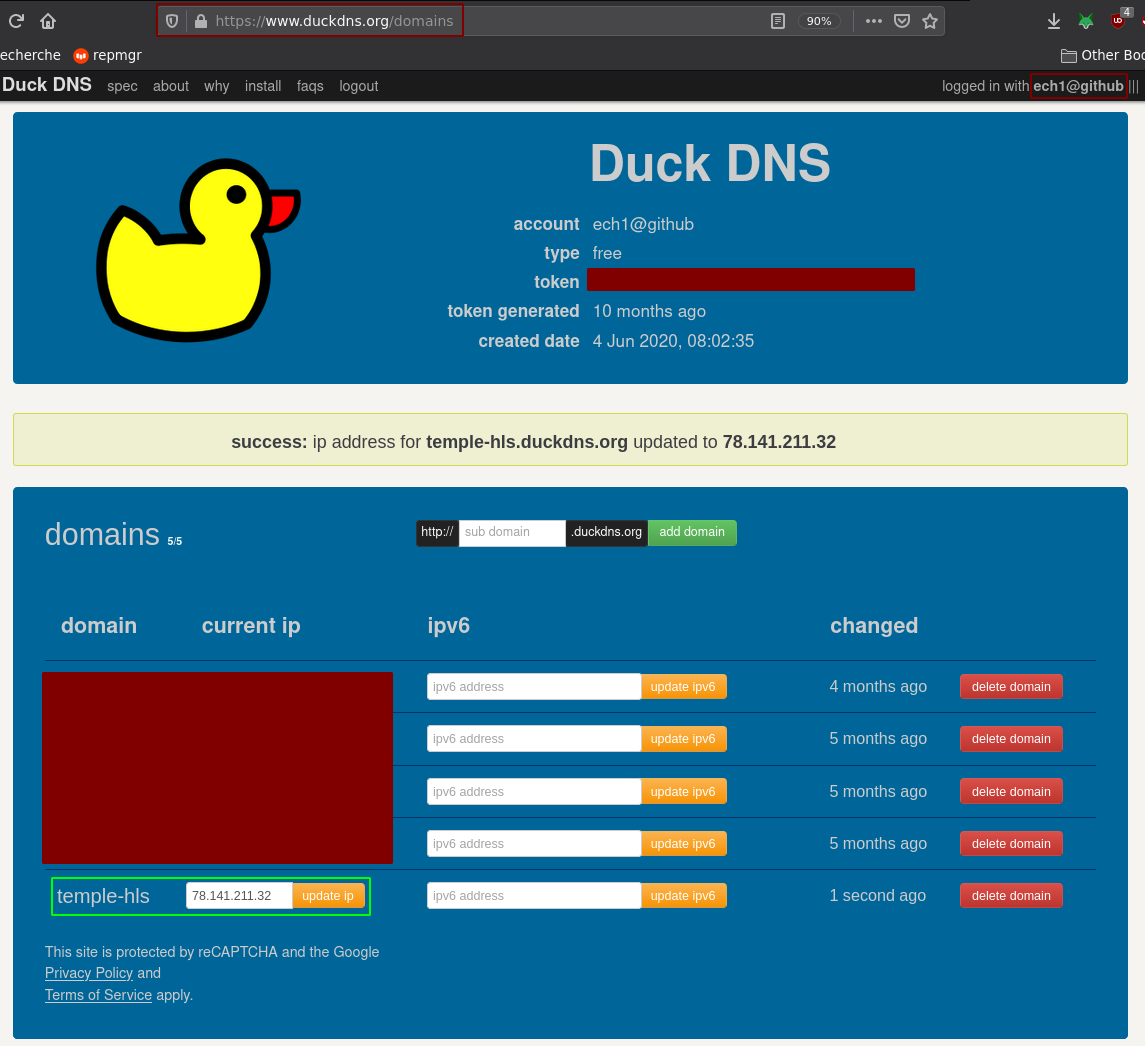Click ipv6 address field in 4 months ago row
1145x1046 pixels.
point(534,687)
